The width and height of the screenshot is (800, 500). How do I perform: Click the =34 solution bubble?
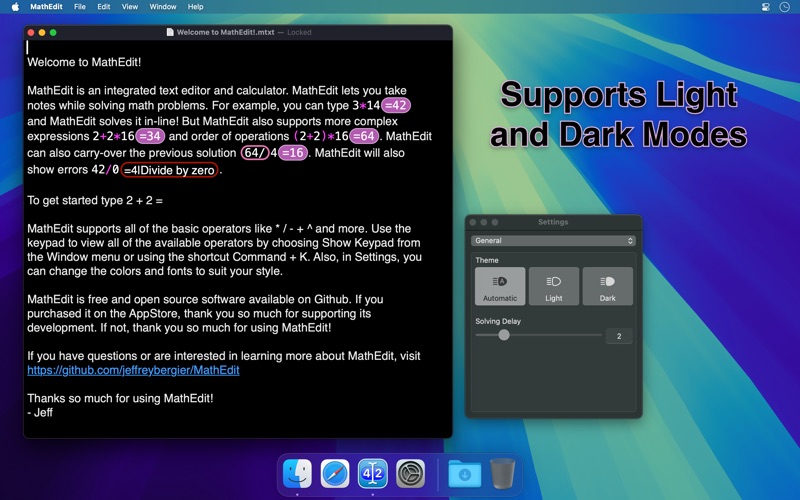tap(150, 136)
